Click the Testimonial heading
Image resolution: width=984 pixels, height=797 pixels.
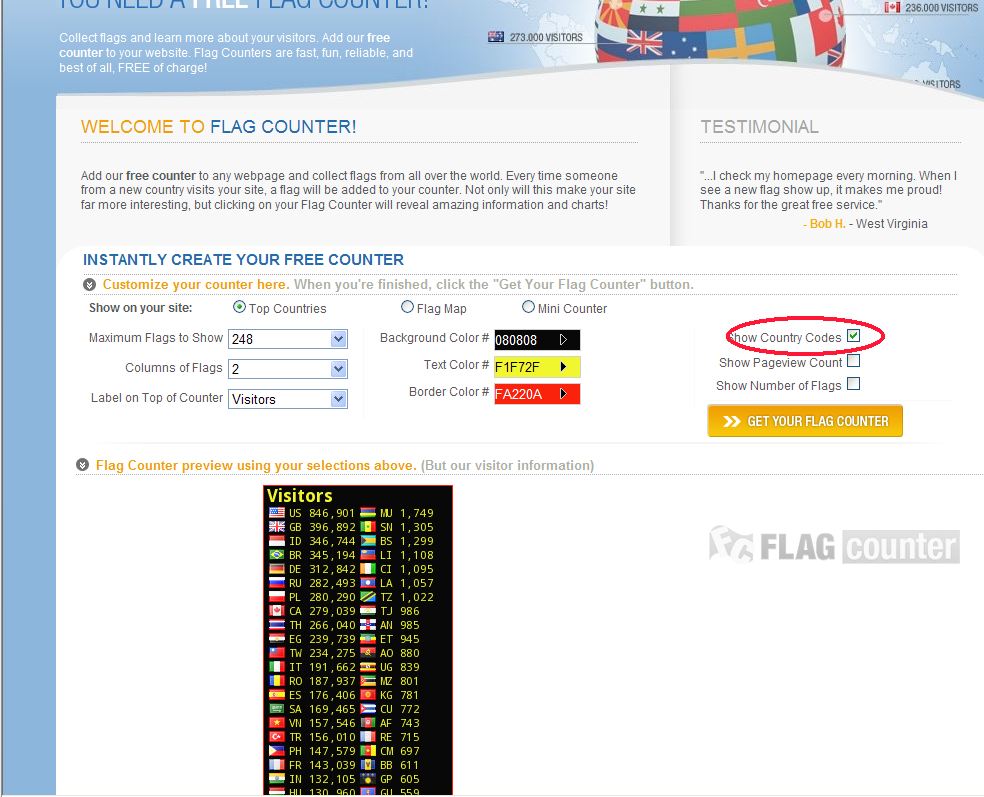click(759, 127)
